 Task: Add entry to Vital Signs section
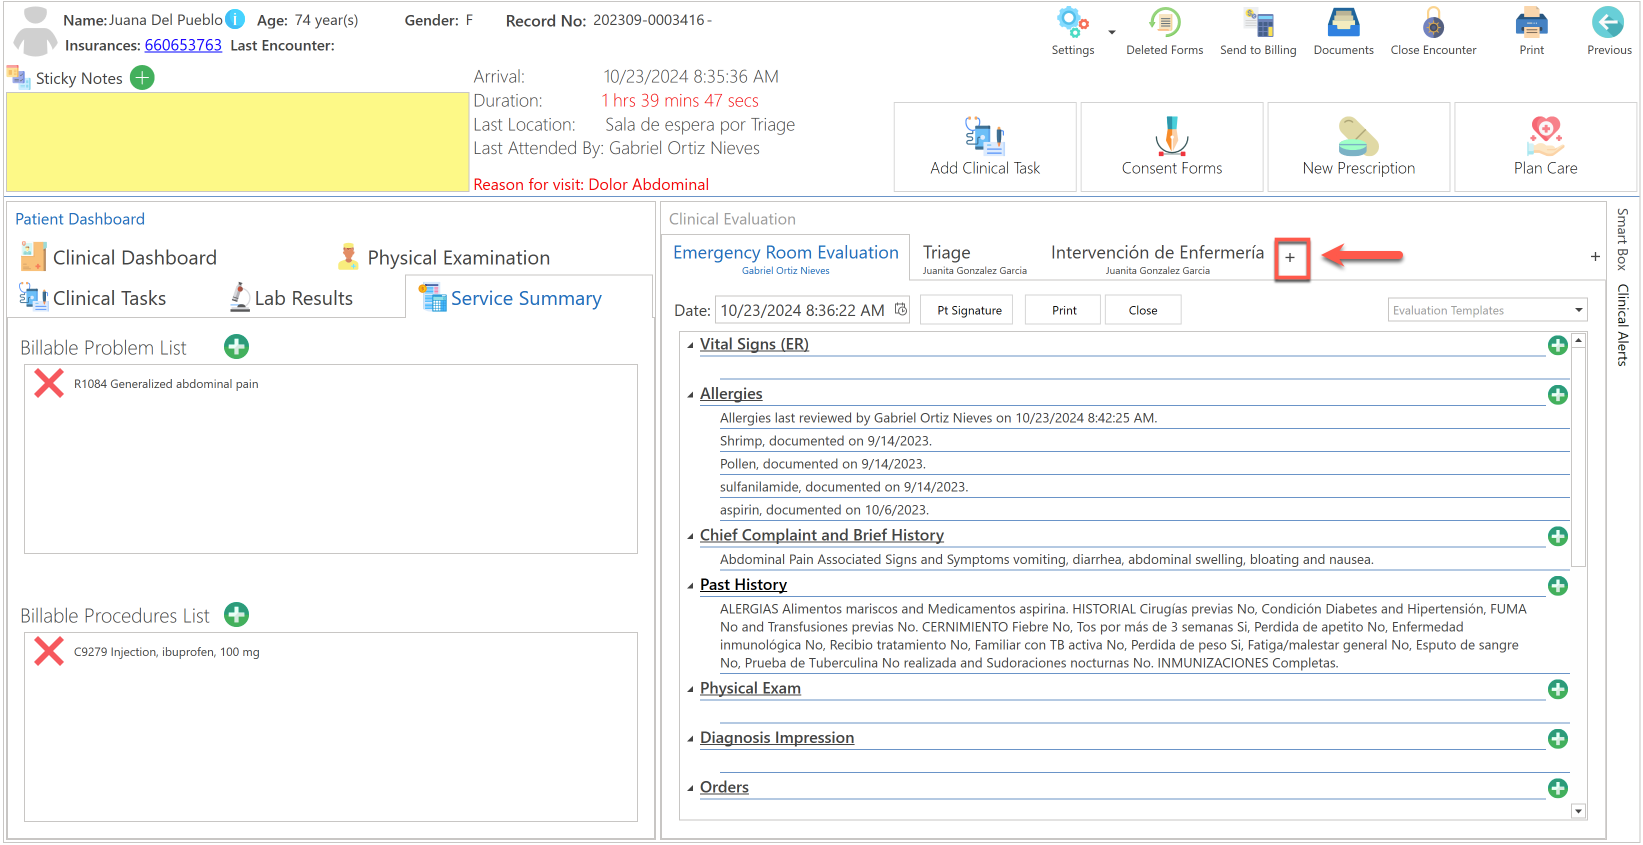(1557, 345)
